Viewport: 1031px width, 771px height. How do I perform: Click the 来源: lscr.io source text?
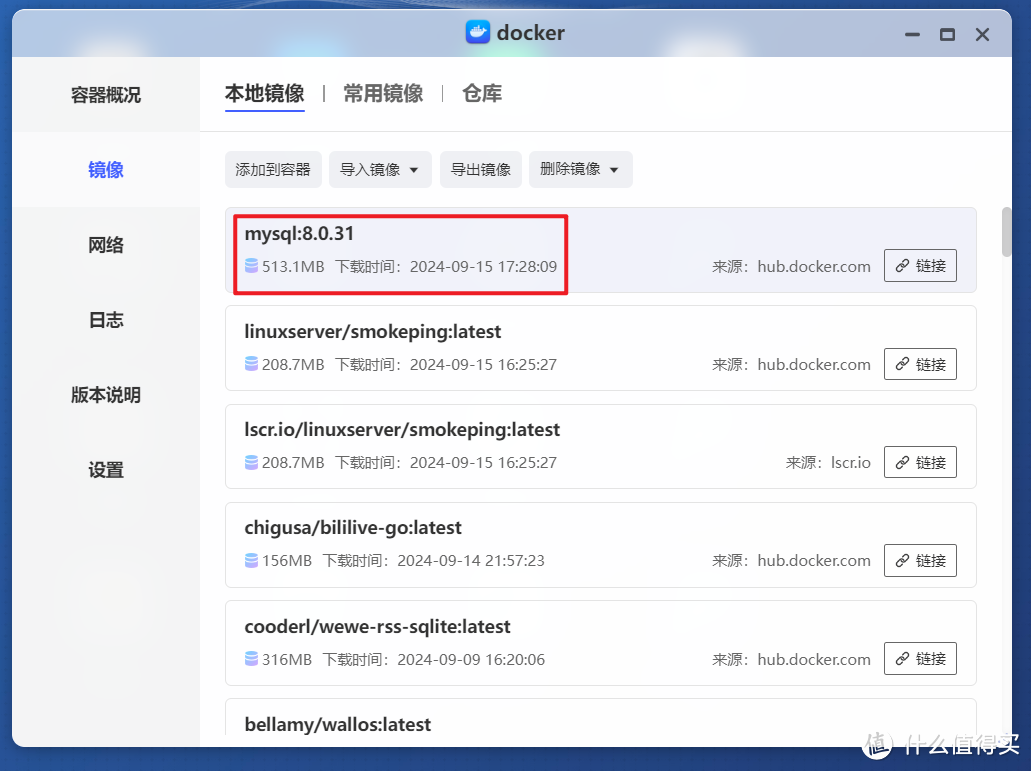point(828,463)
